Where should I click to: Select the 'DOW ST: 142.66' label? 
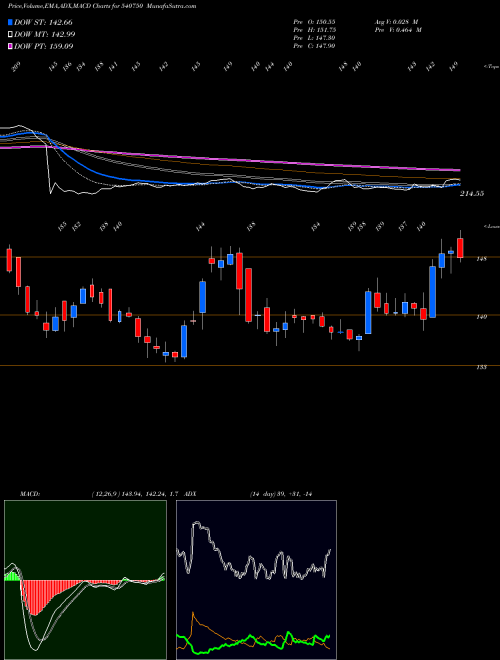coord(44,22)
